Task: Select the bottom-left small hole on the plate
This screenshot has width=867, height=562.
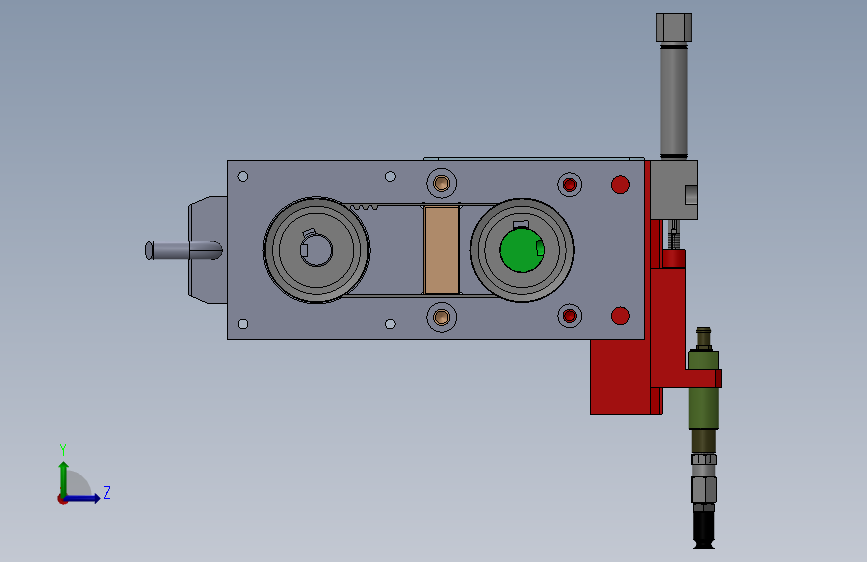Action: (242, 324)
